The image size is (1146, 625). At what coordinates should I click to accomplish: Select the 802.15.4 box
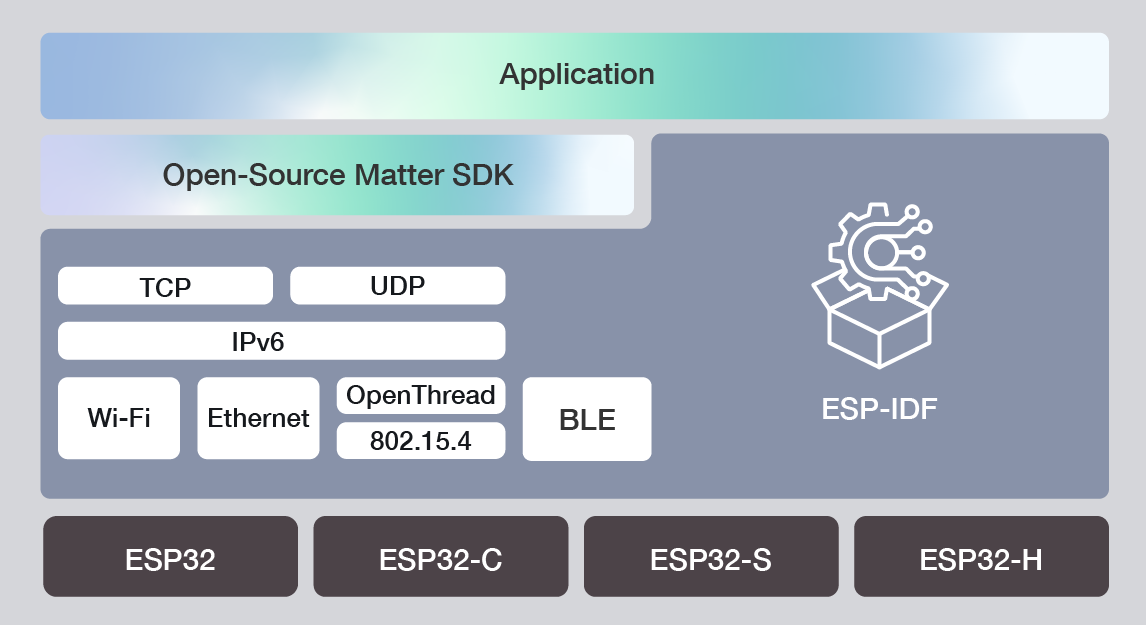420,441
